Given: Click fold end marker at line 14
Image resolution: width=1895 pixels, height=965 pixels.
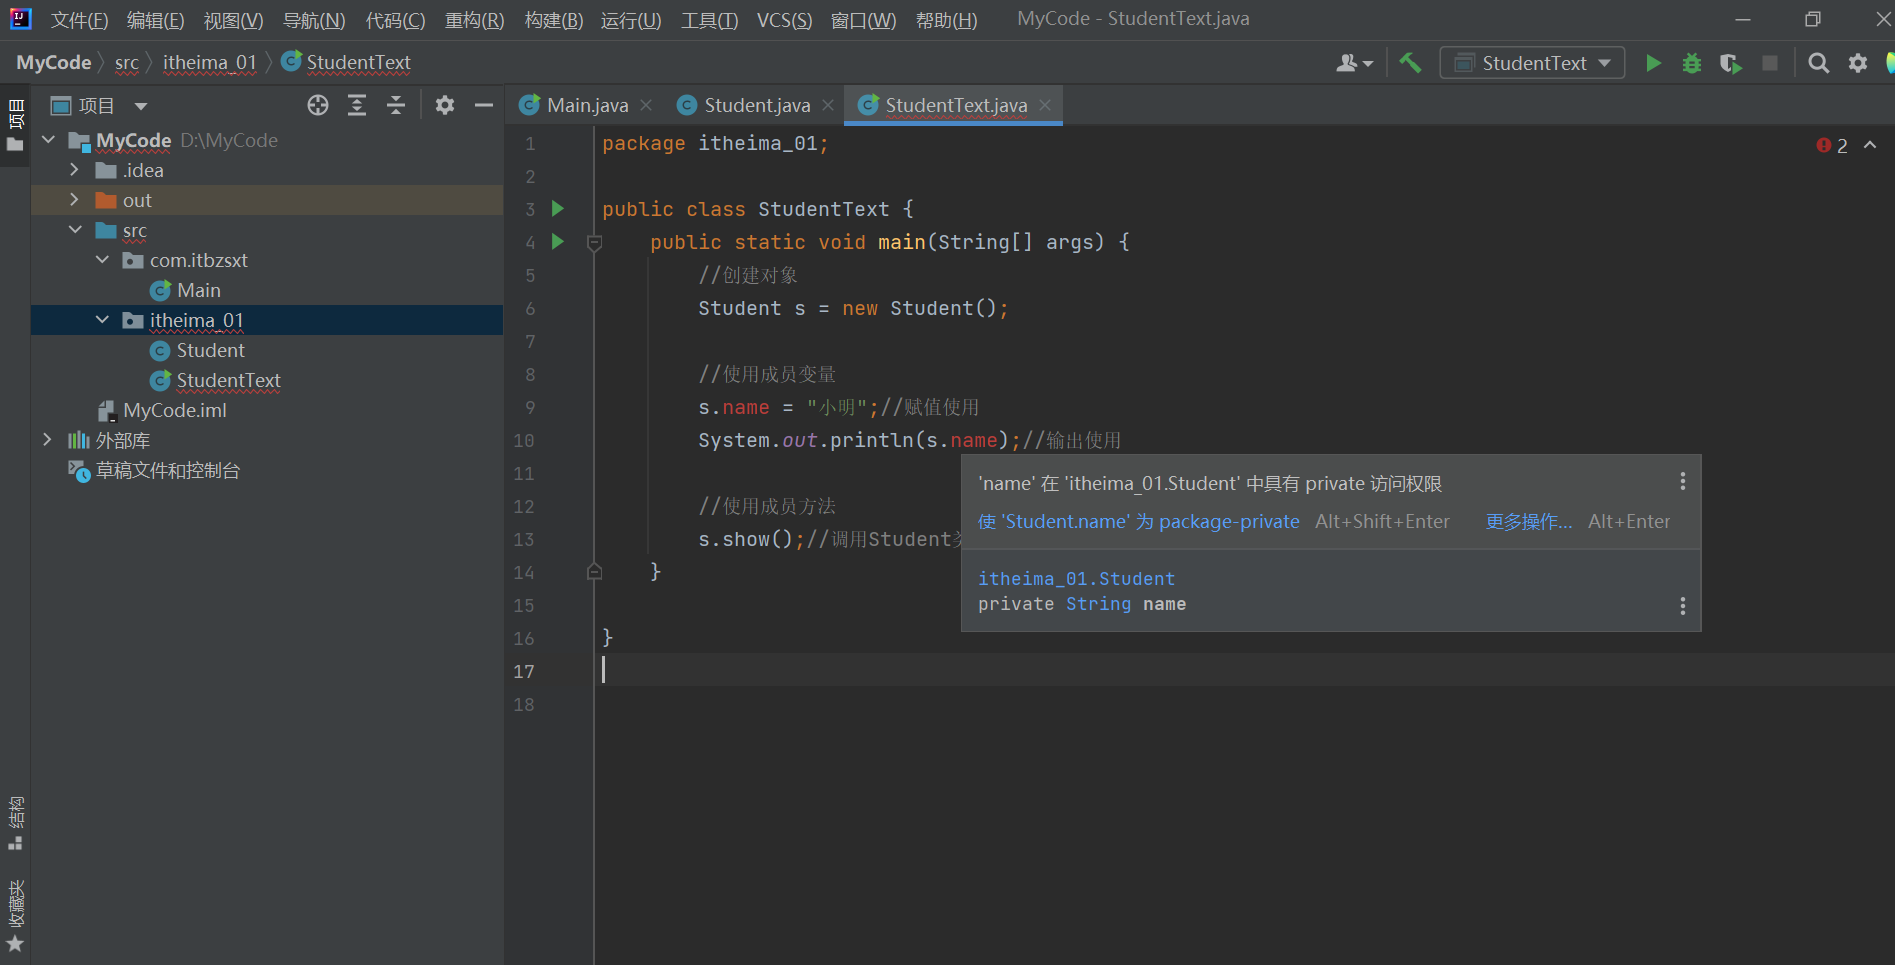Looking at the screenshot, I should (594, 572).
